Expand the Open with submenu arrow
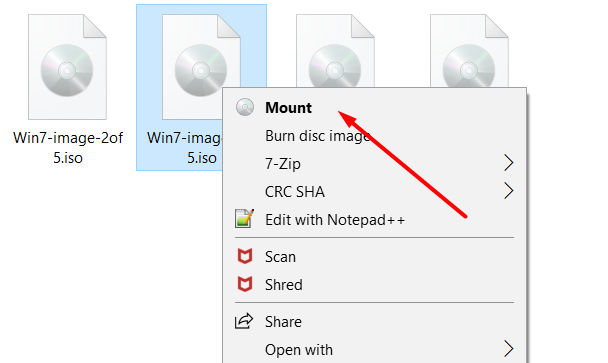Screen dimensions: 608x363 point(508,349)
